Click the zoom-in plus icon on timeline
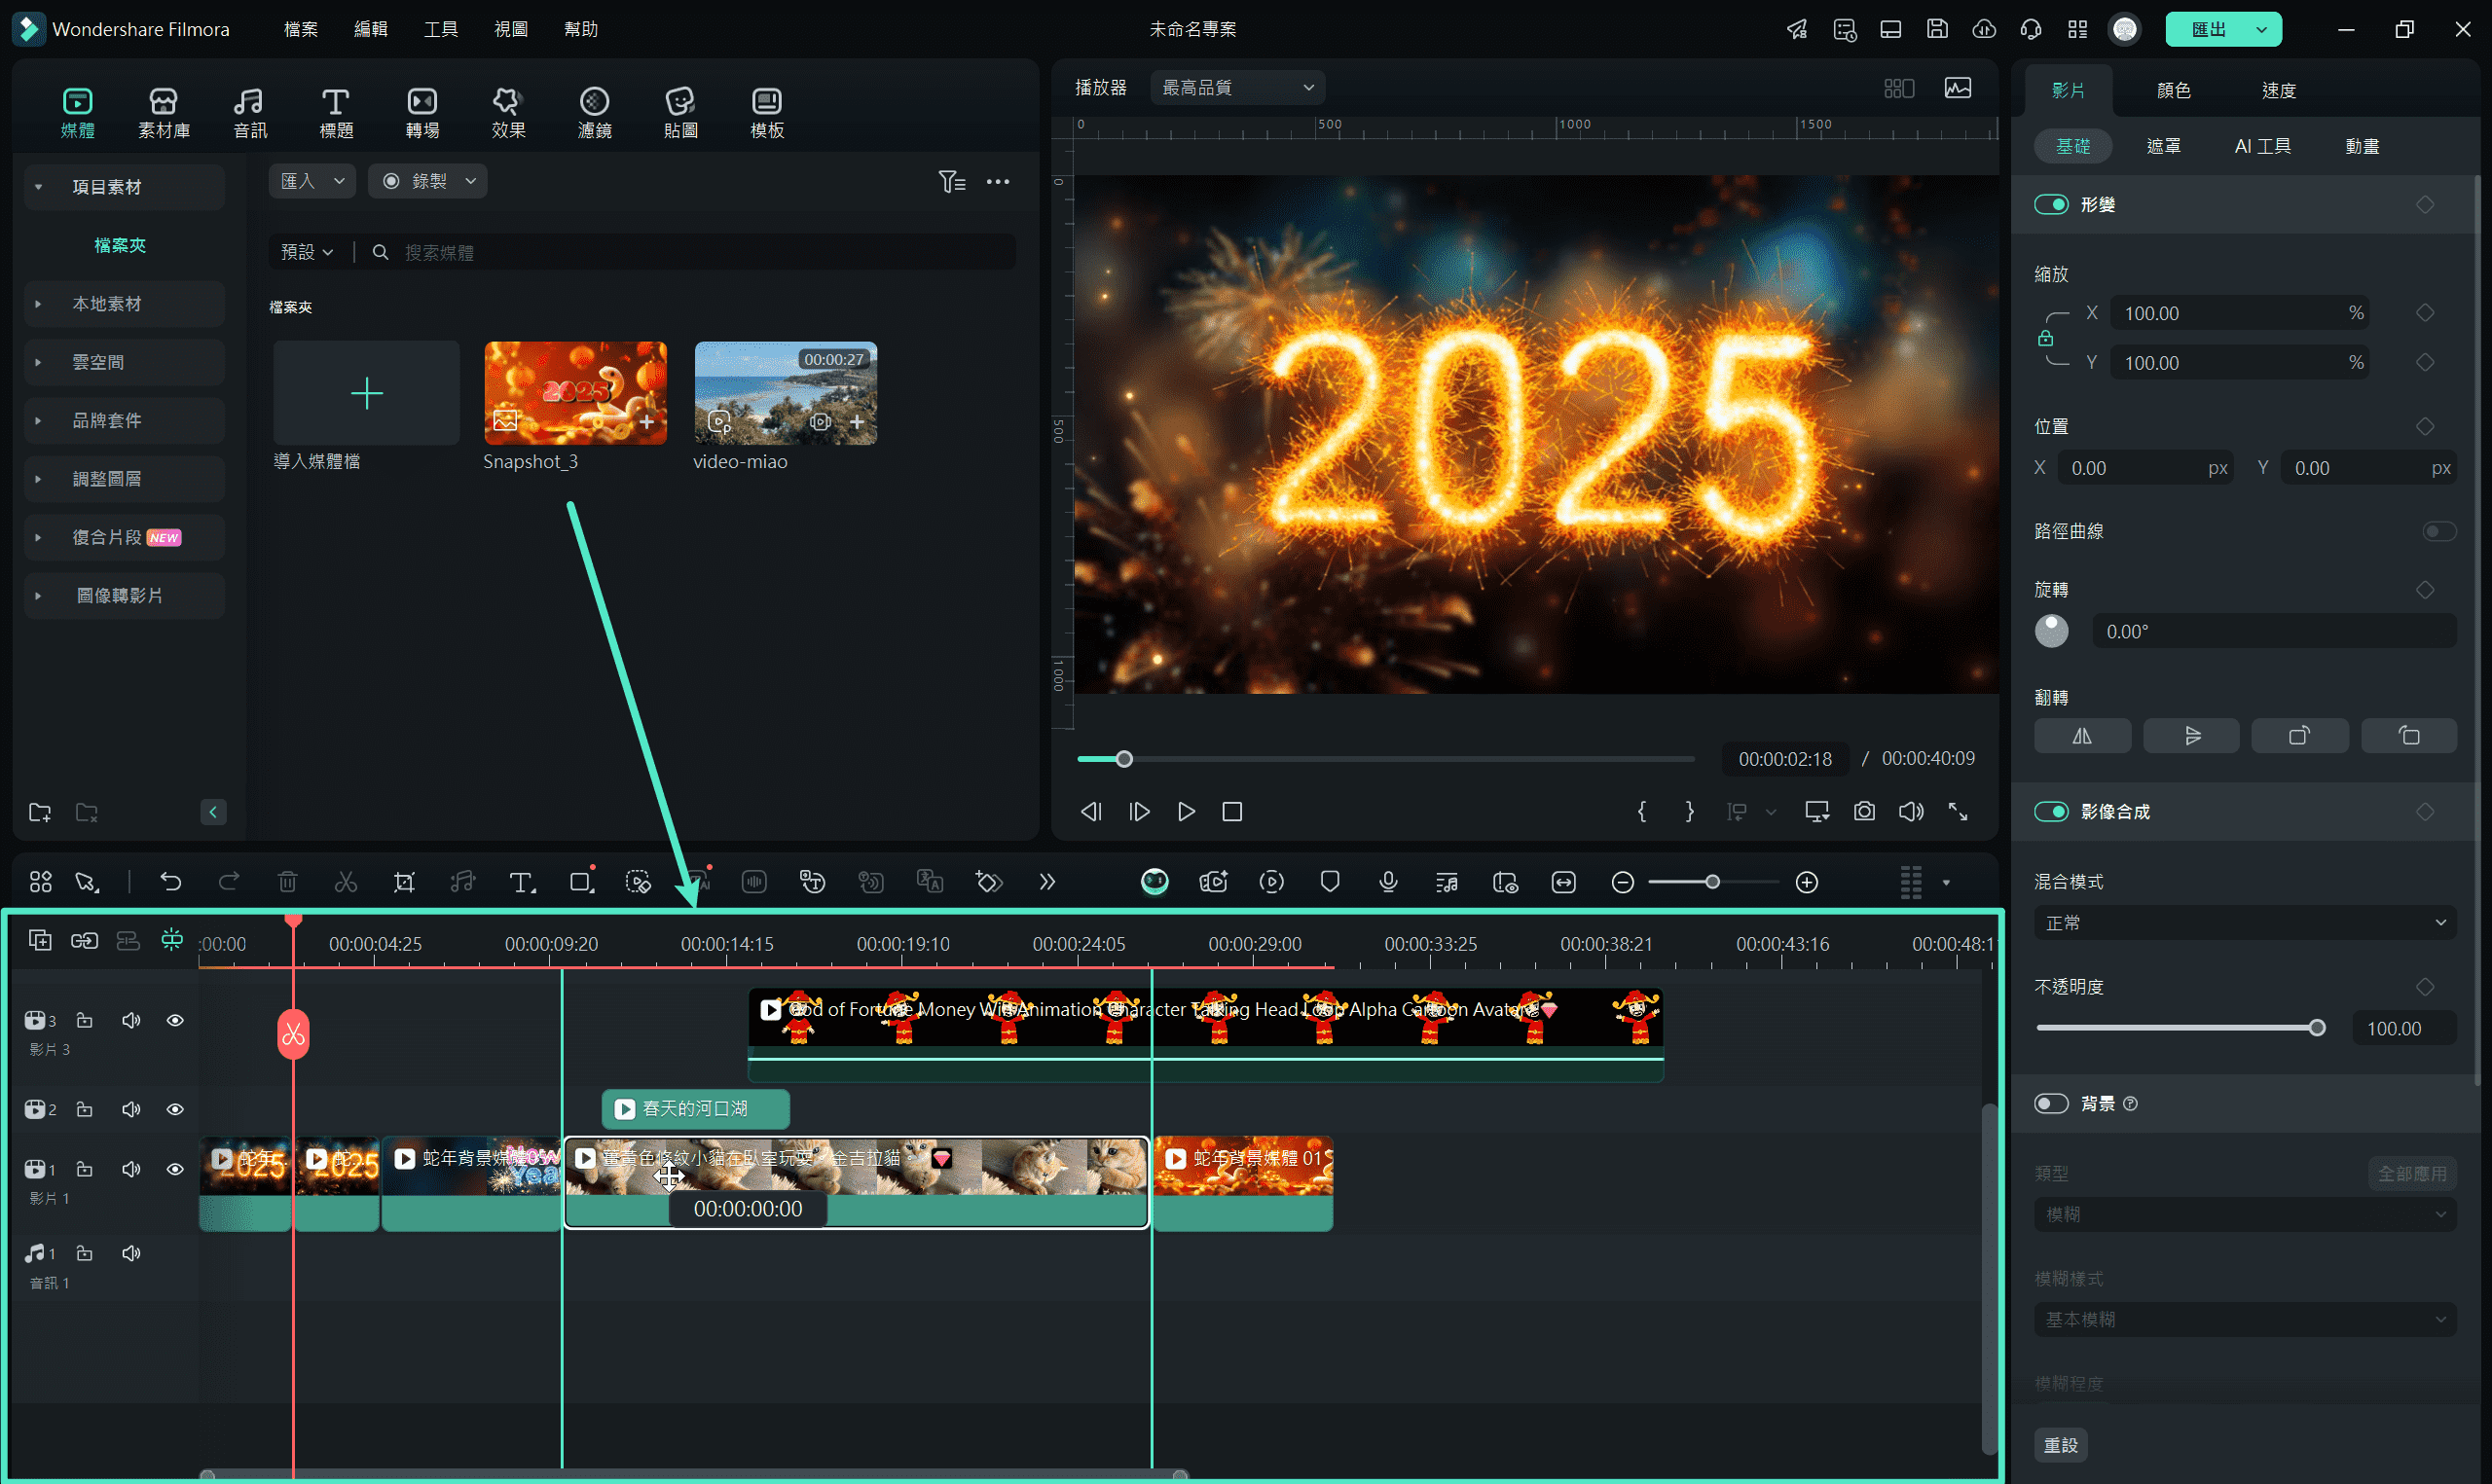This screenshot has height=1484, width=2492. pyautogui.click(x=1807, y=882)
